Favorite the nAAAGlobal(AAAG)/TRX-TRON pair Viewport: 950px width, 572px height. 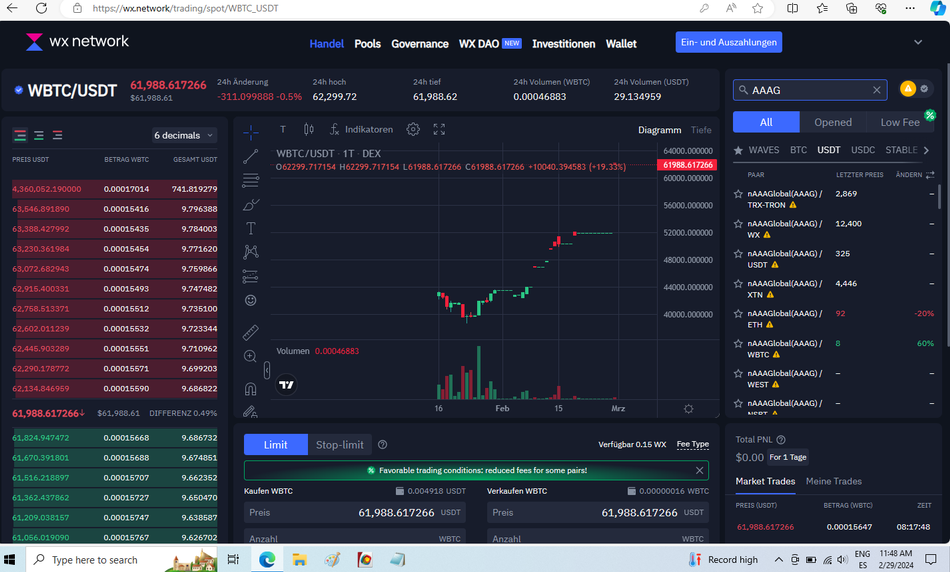point(738,194)
